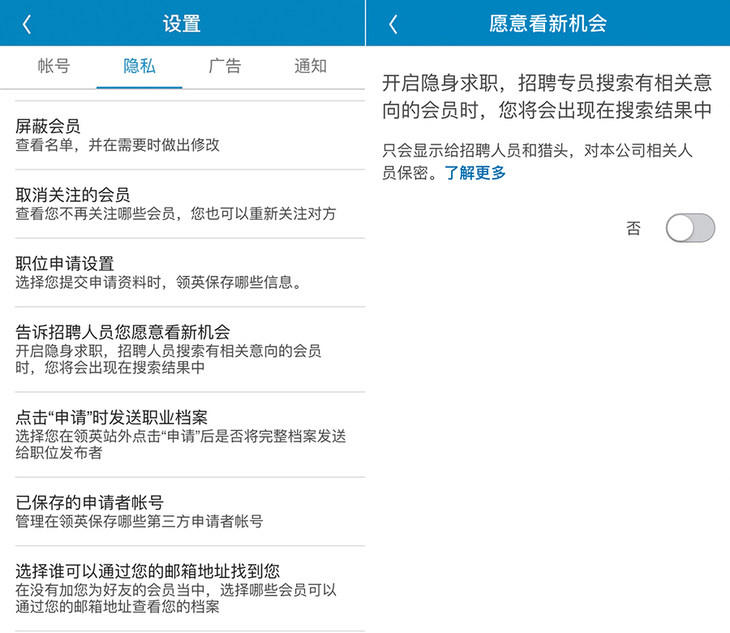Click text 只会显示给招聘人员和猎头
Viewport: 730px width, 633px height.
475,150
